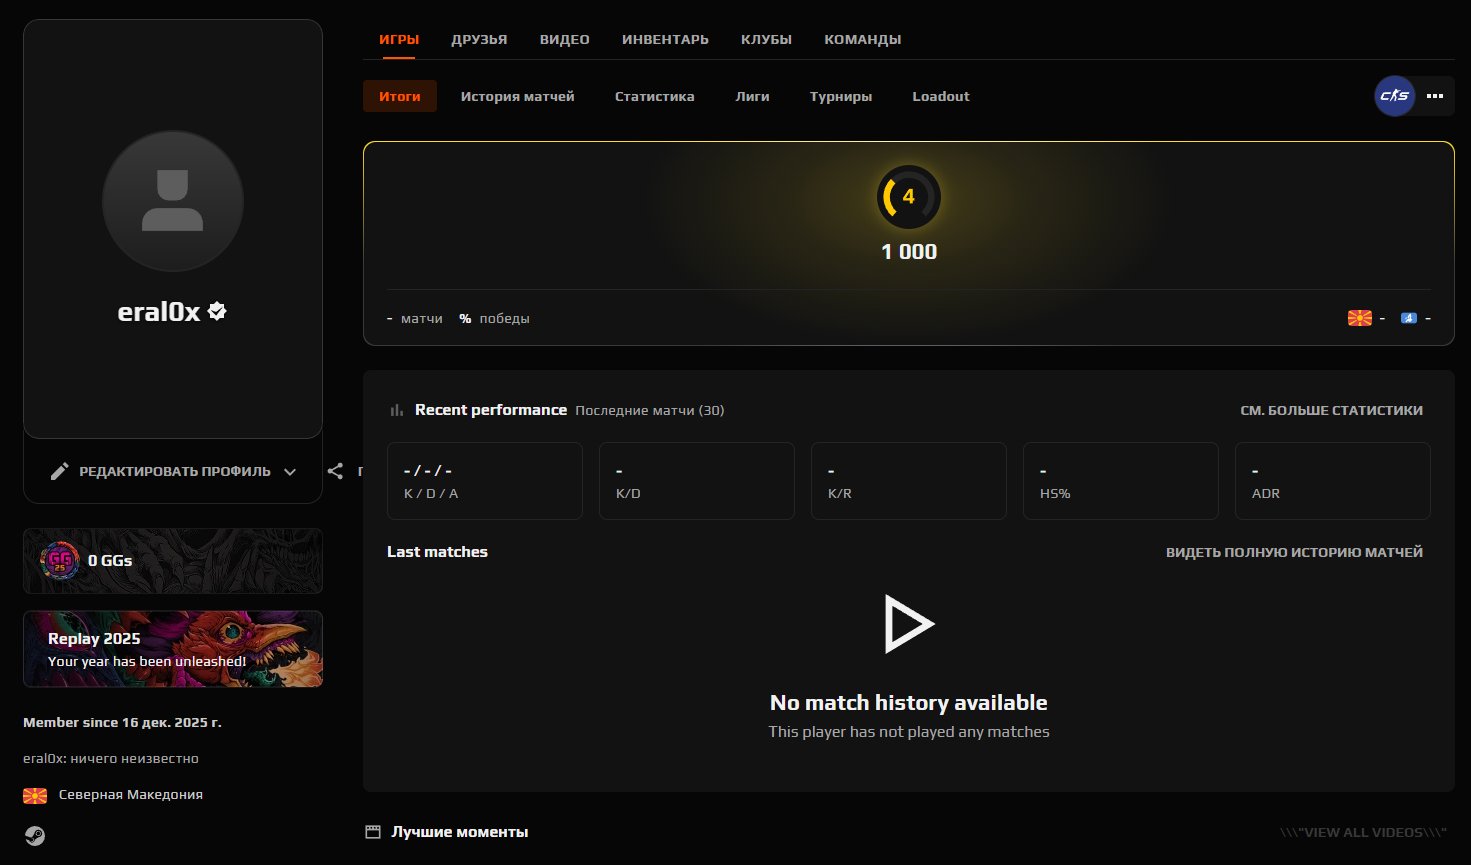The image size is (1471, 865).
Task: Click the 0 GGs badge panel
Action: point(172,561)
